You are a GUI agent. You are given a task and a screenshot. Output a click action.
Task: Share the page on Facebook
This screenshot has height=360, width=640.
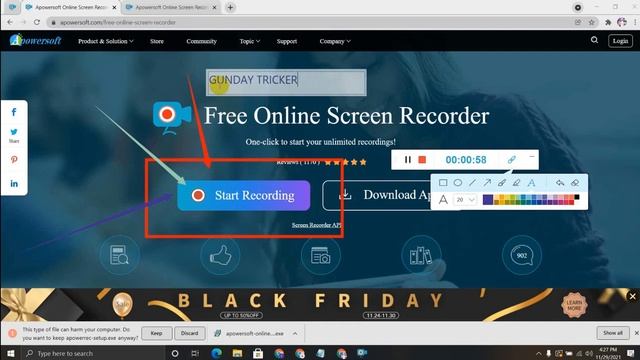(14, 112)
